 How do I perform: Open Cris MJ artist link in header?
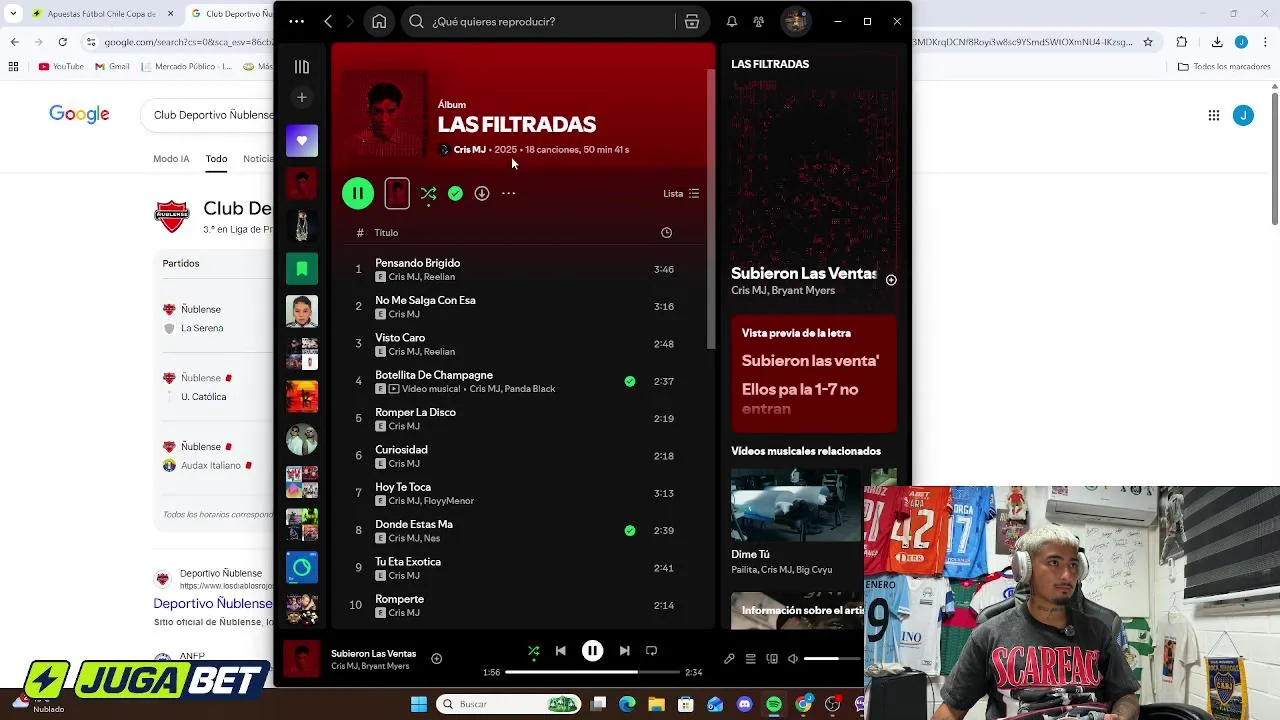tap(469, 150)
